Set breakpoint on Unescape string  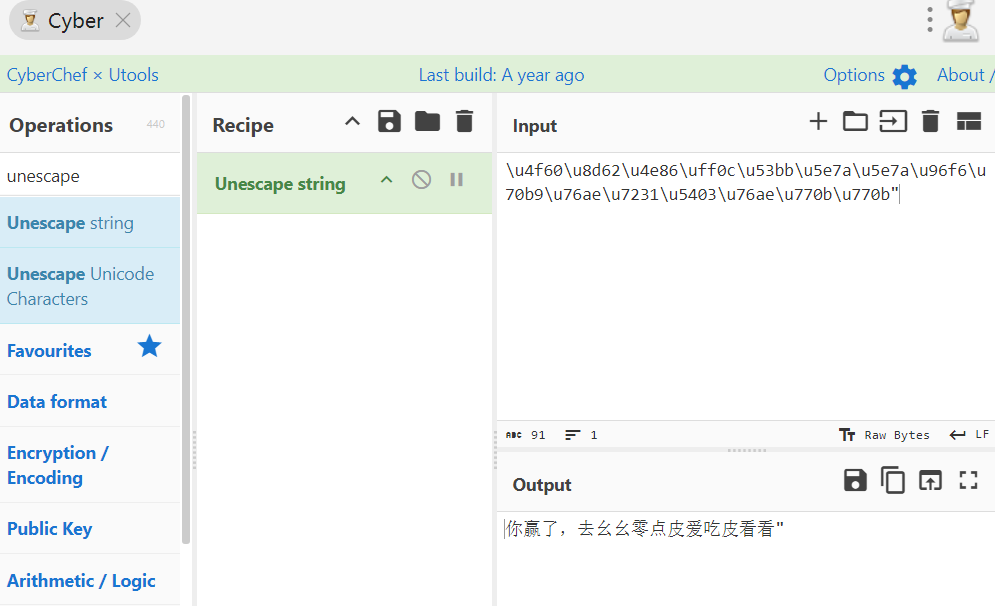coord(456,180)
